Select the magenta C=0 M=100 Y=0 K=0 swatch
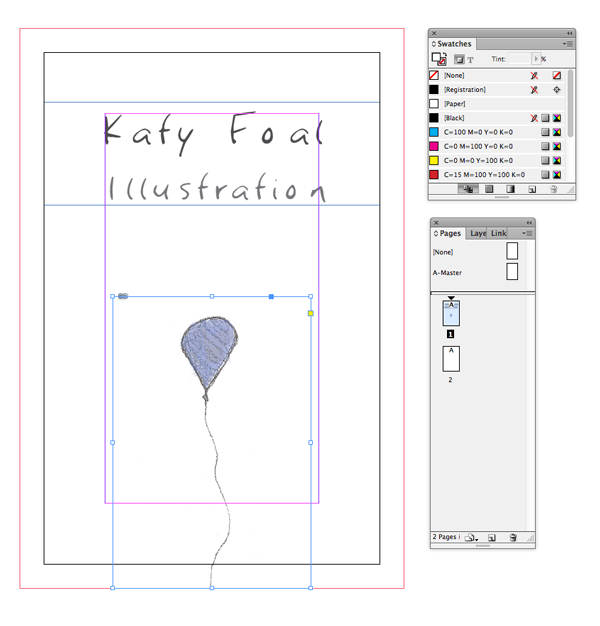This screenshot has width=600, height=626. 497,146
